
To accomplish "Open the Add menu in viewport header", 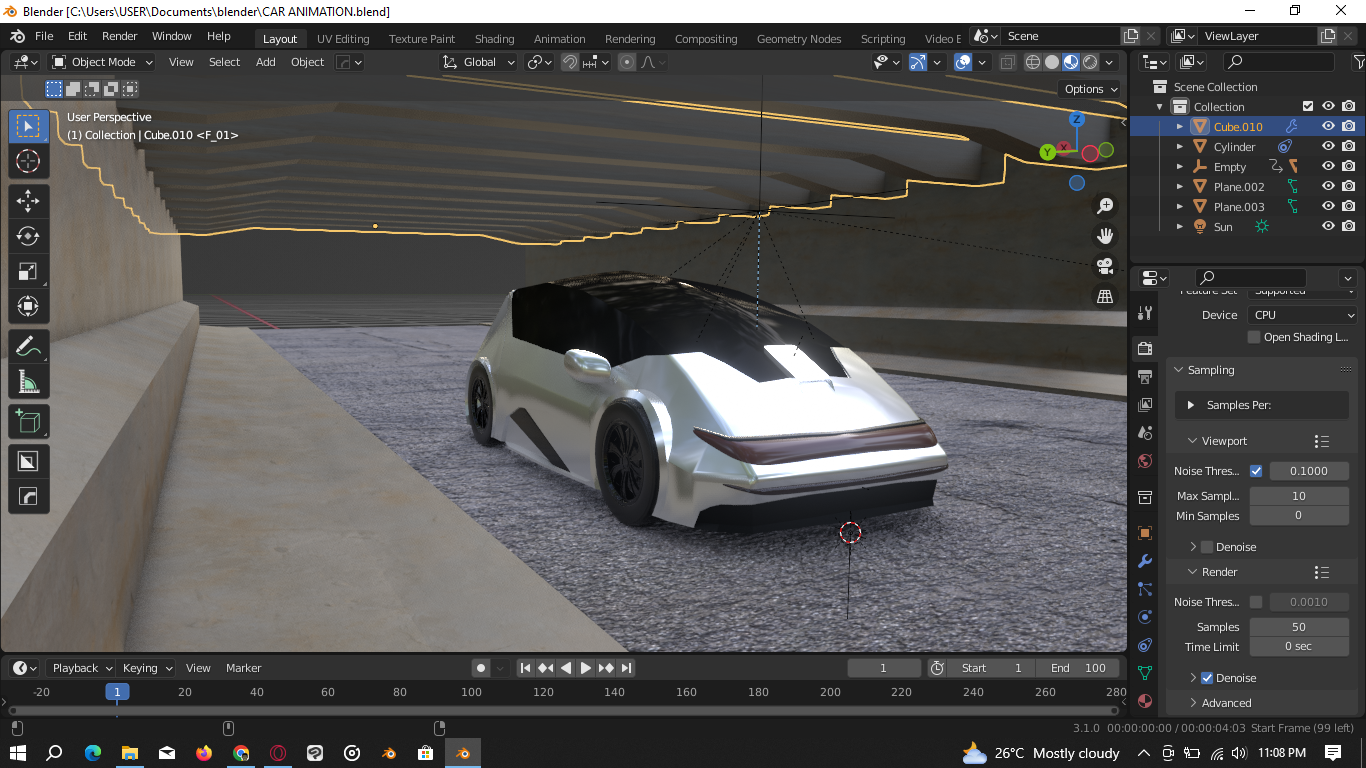I will (265, 62).
